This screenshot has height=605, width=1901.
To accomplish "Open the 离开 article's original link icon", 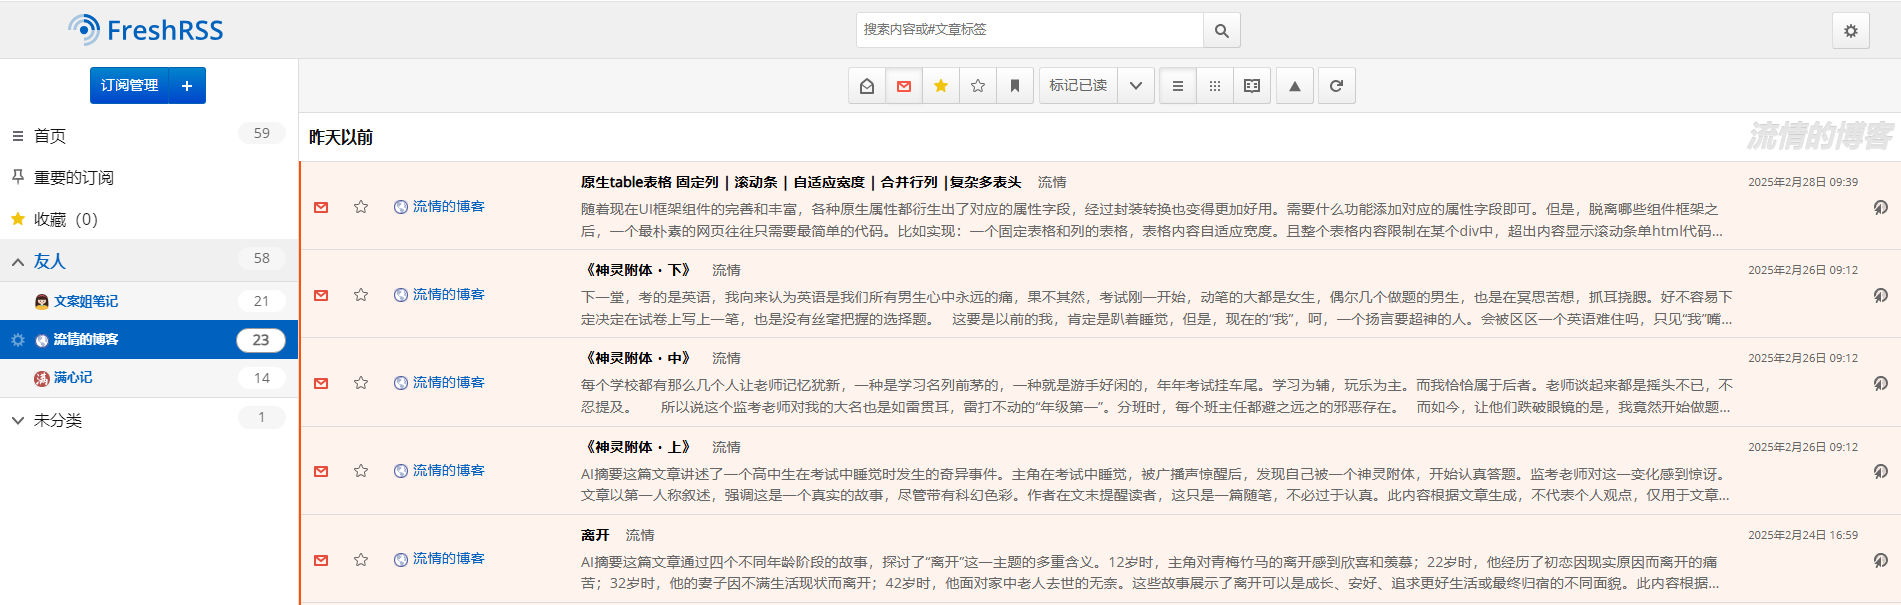I will (x=1880, y=560).
